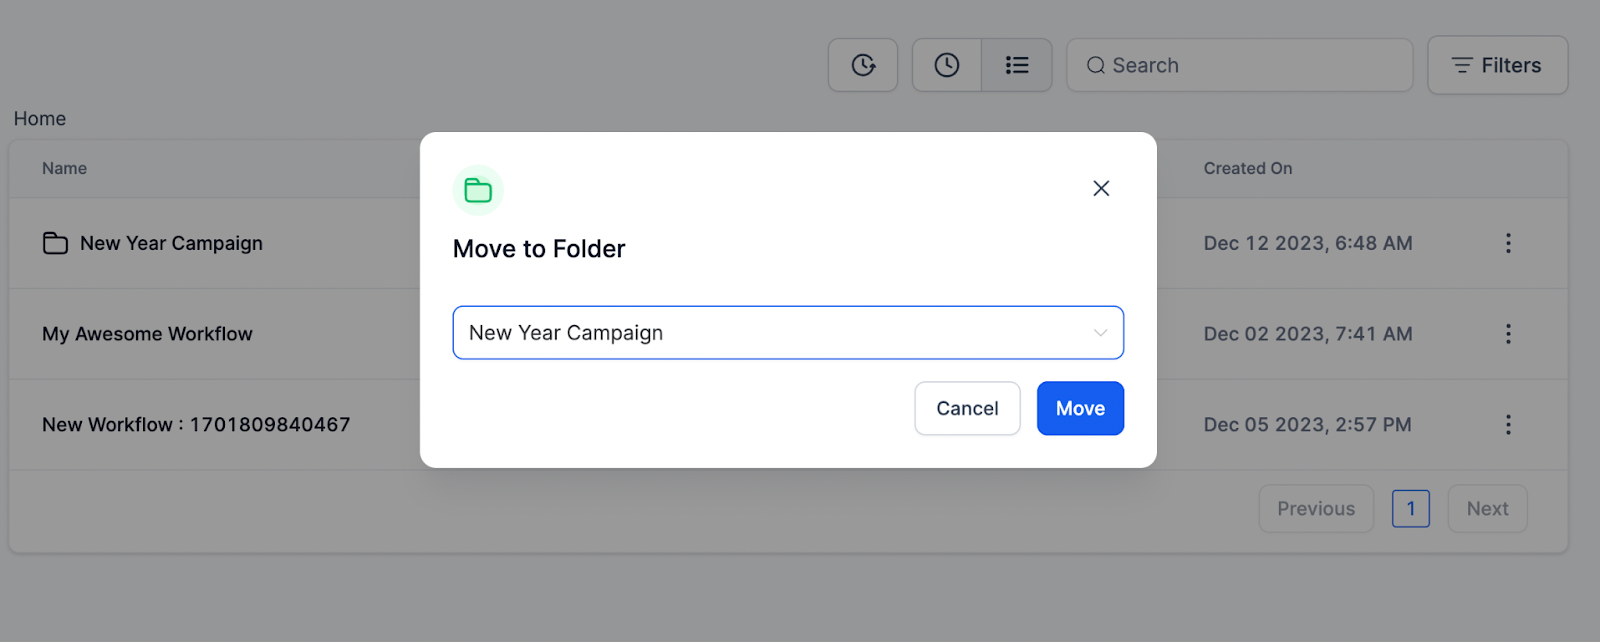Open options menu for My Awesome Workflow
This screenshot has width=1600, height=642.
point(1508,334)
